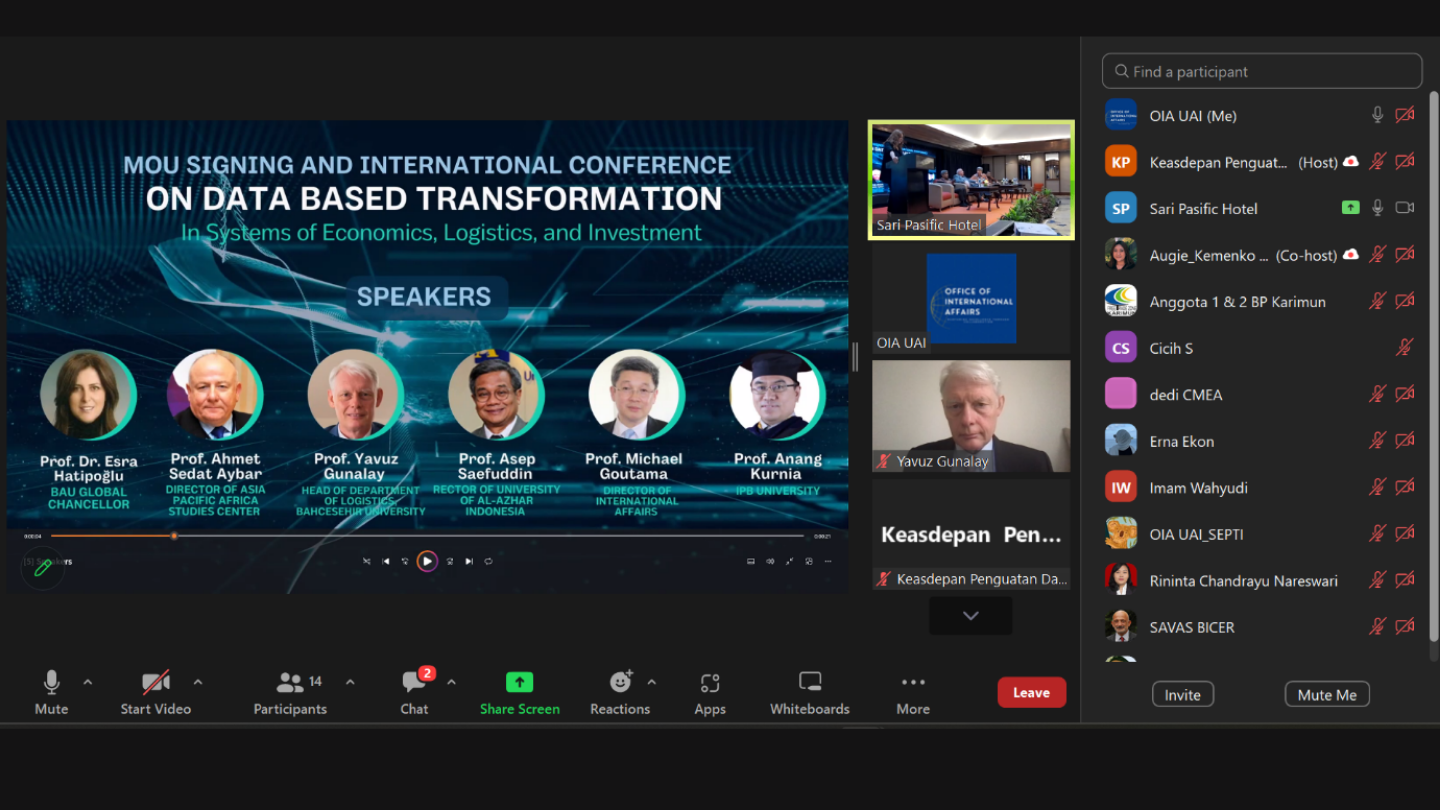Click the search magnifier icon in participants panel

coord(1122,71)
